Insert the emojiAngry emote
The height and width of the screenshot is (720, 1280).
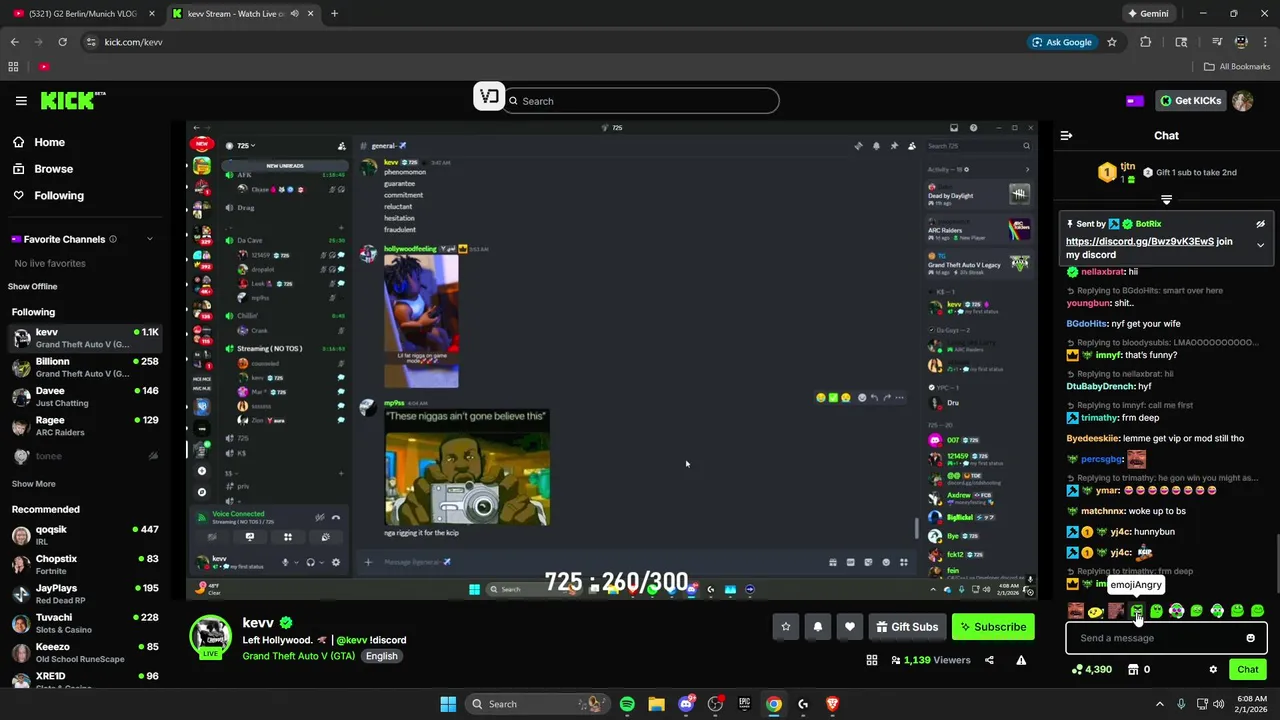point(1137,611)
